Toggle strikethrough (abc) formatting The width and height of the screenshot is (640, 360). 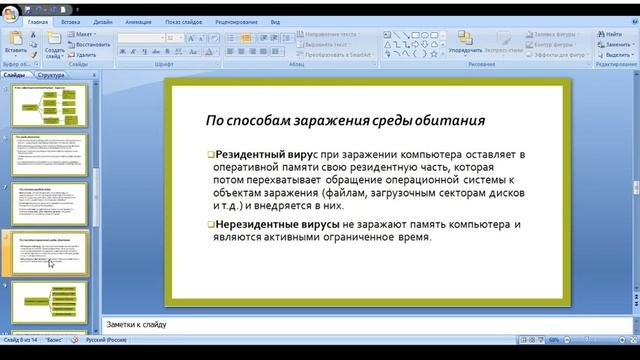click(x=156, y=52)
